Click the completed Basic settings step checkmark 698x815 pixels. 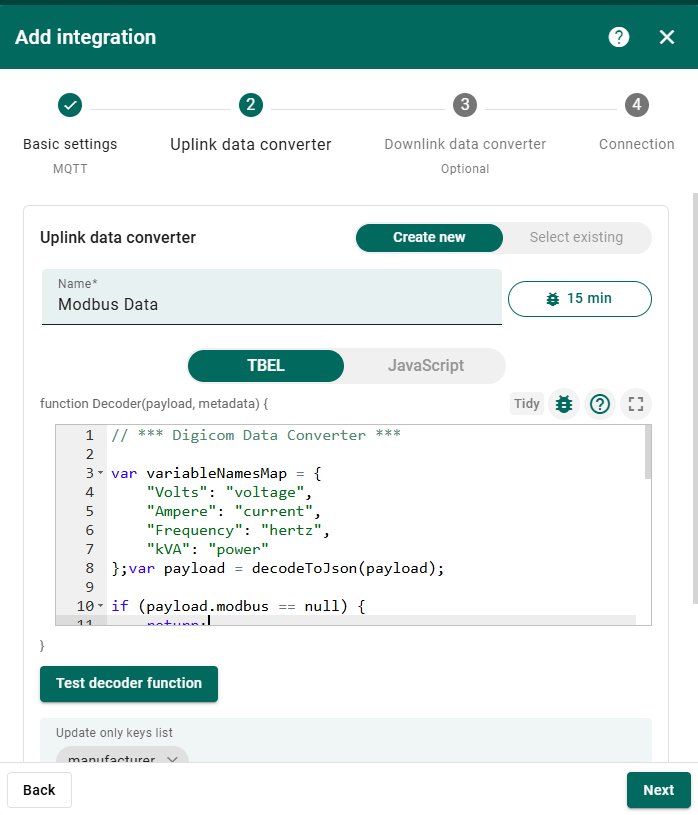[x=70, y=105]
